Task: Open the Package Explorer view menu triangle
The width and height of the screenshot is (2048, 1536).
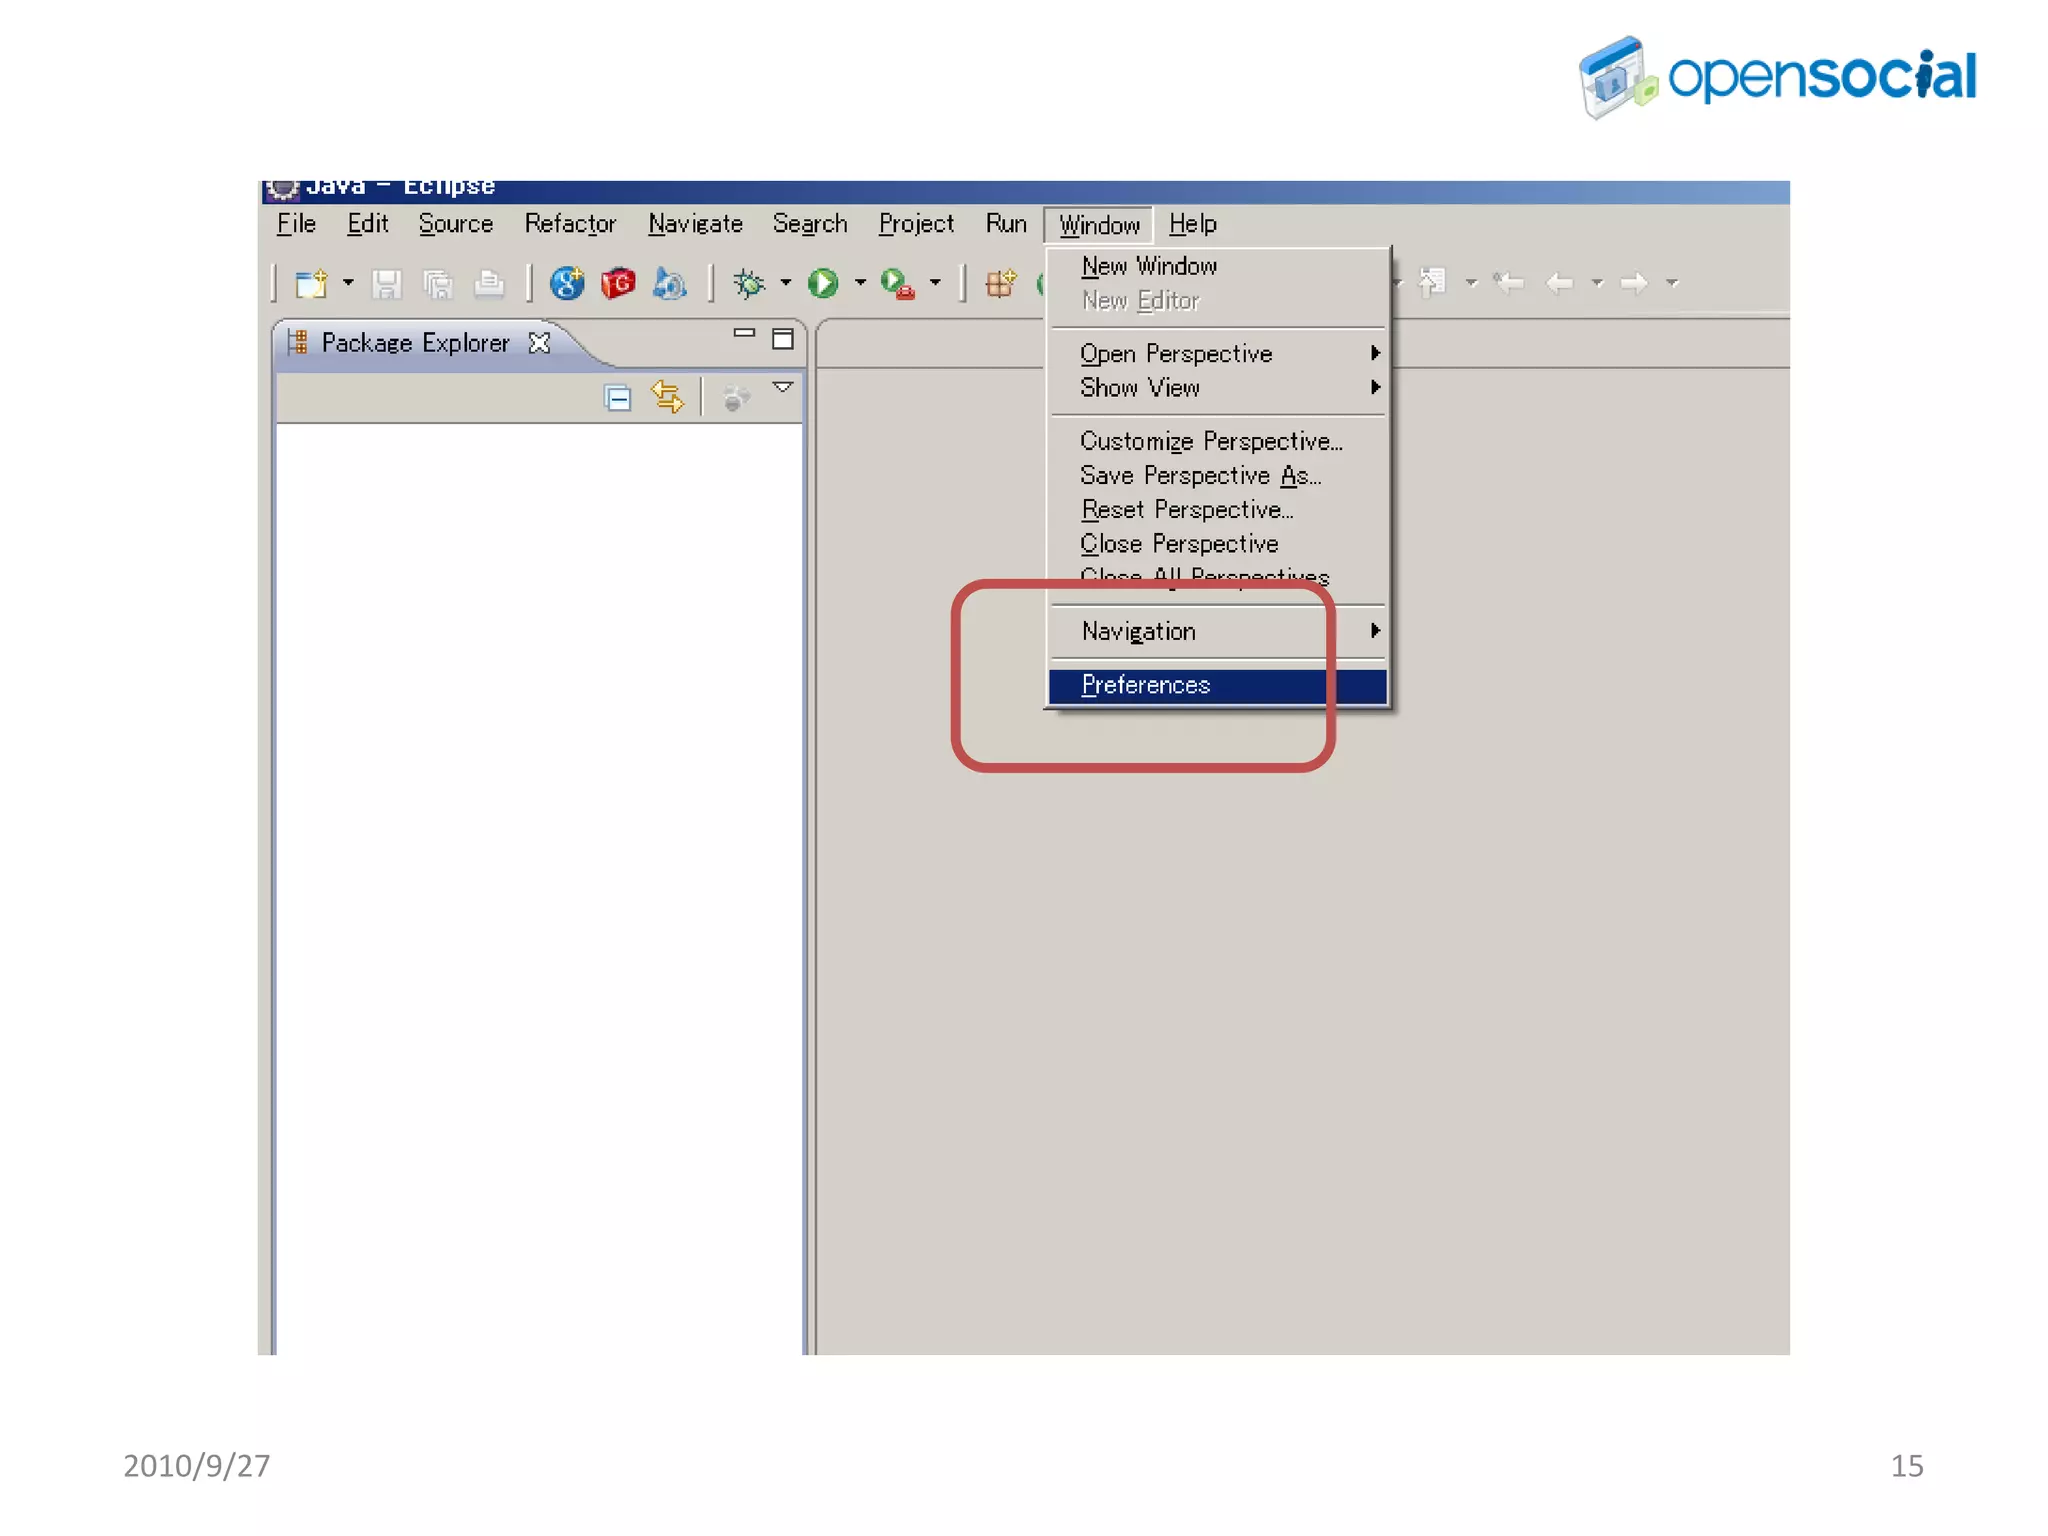Action: click(783, 388)
